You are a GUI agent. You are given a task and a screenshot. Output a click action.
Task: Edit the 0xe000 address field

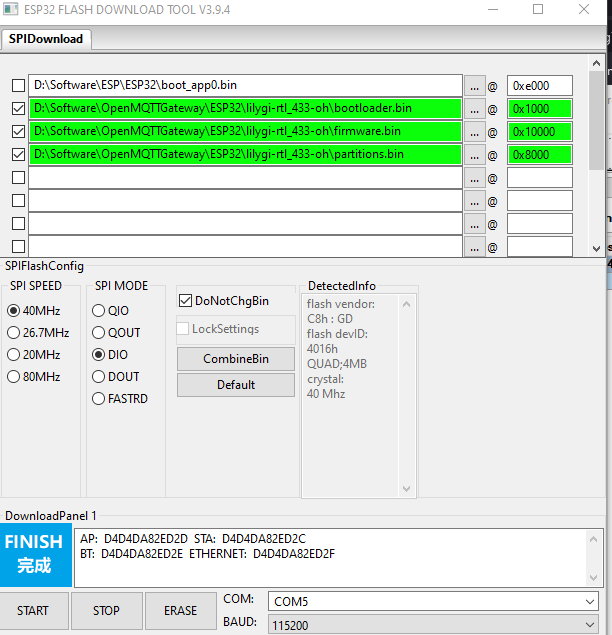539,86
